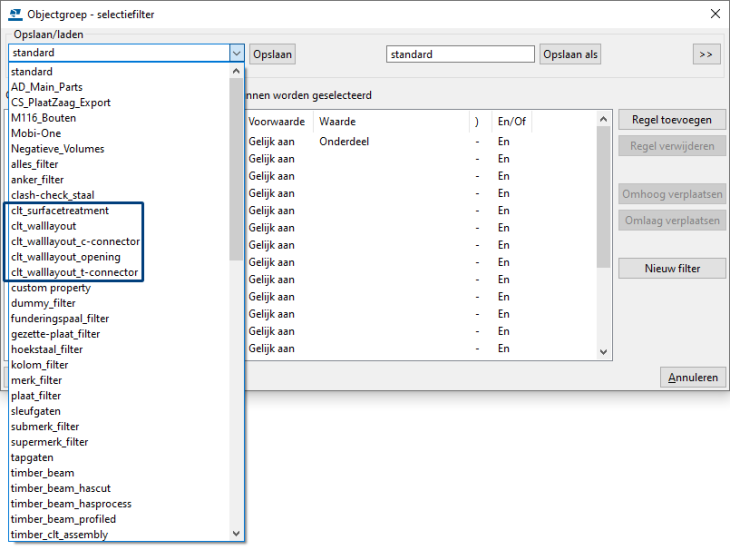Select clt_surfacetreatment from the list
Viewport: 730px width, 550px height.
pos(60,211)
